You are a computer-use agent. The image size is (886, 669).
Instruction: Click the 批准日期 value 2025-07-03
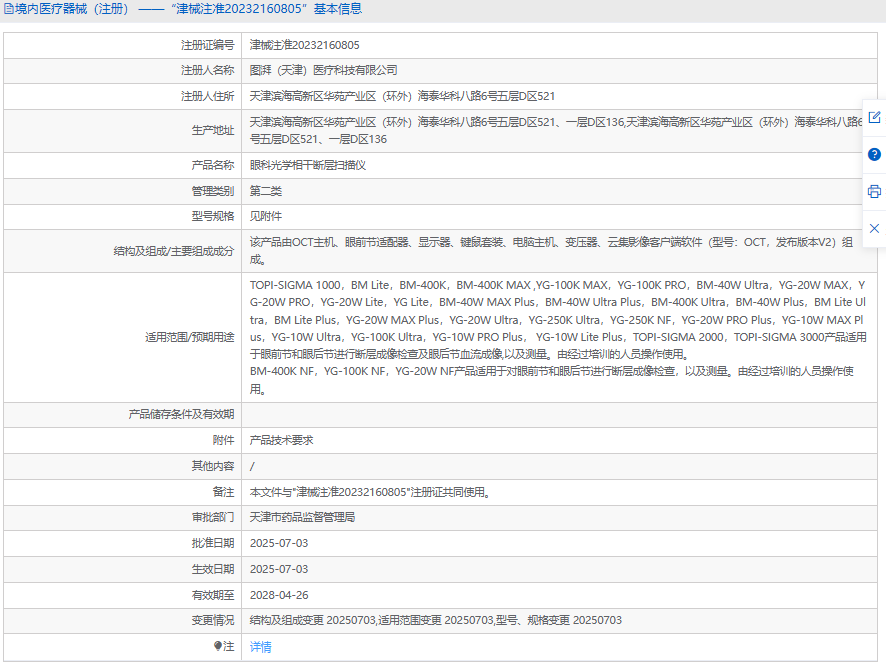279,544
